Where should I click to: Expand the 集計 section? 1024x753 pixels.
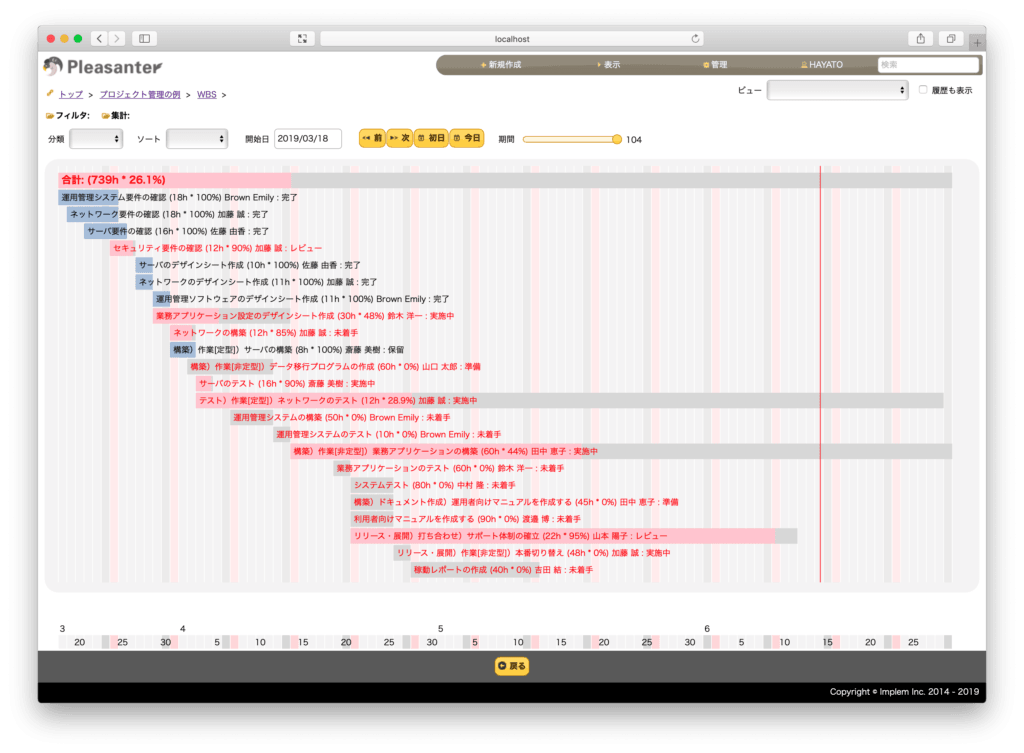pos(116,116)
